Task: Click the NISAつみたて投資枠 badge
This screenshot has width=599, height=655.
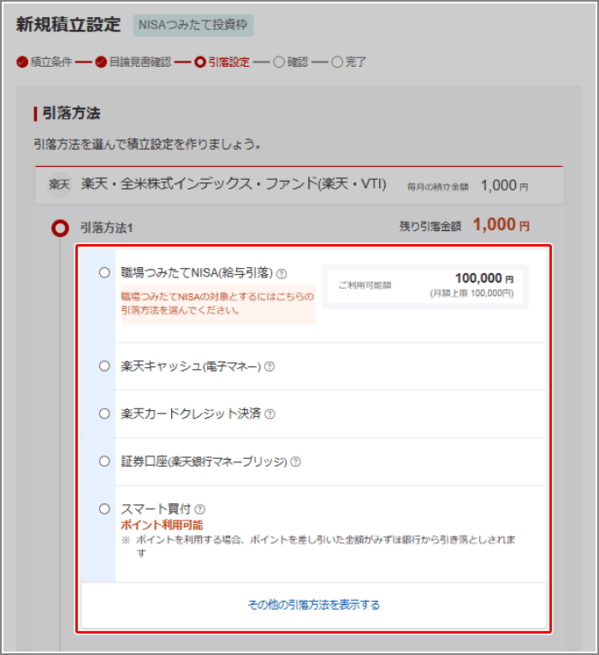Action: [193, 25]
